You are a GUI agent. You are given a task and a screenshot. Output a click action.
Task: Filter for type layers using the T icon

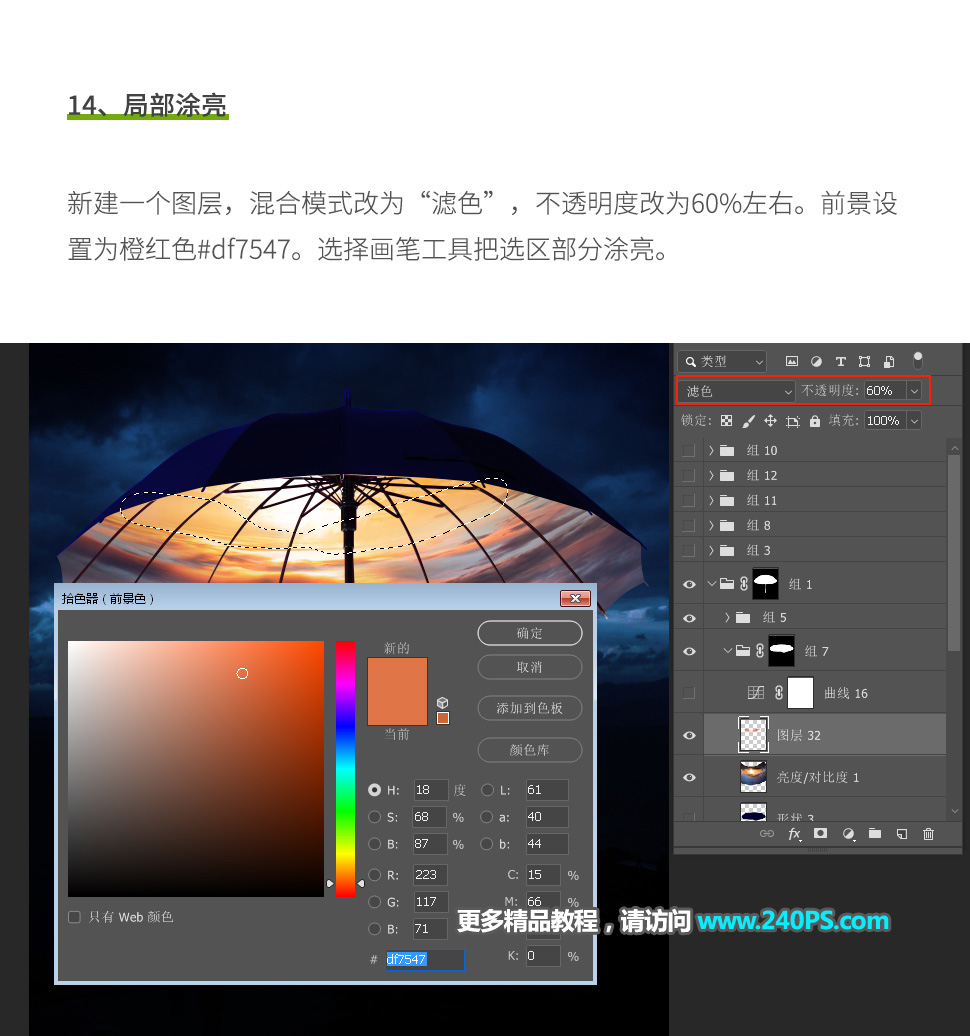[x=840, y=361]
